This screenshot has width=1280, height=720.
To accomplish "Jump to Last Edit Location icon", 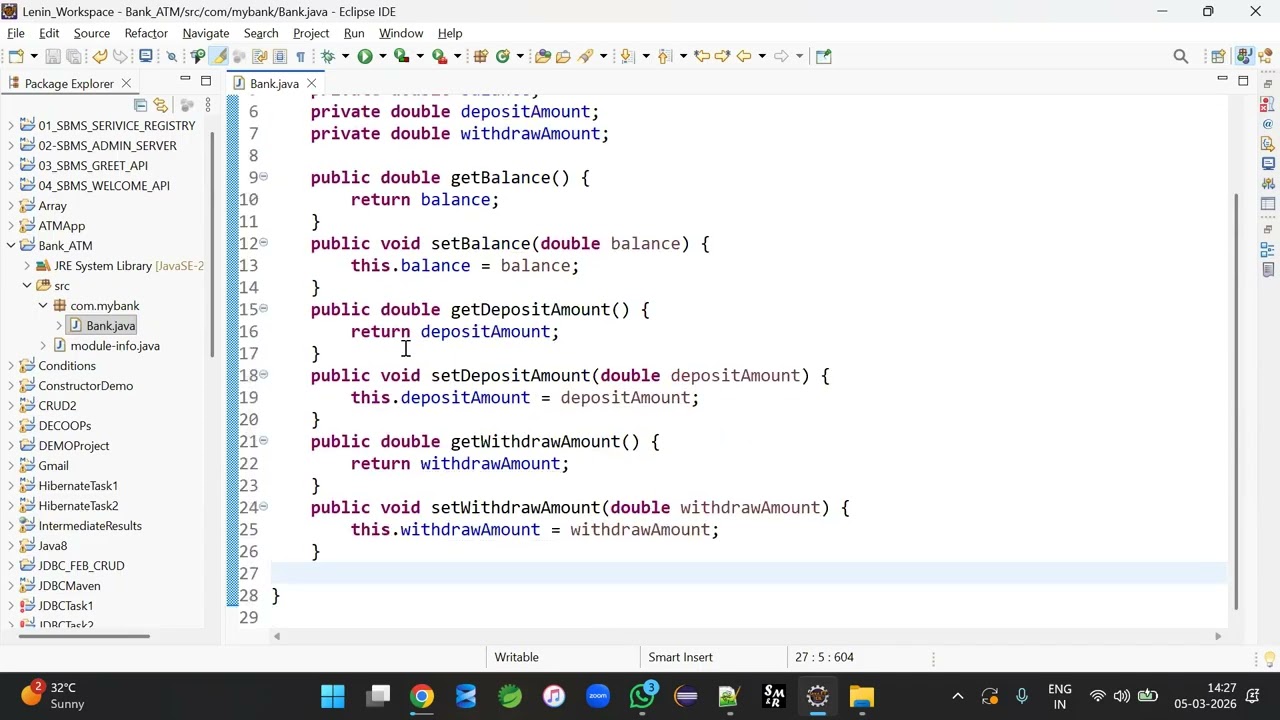I will click(x=702, y=56).
